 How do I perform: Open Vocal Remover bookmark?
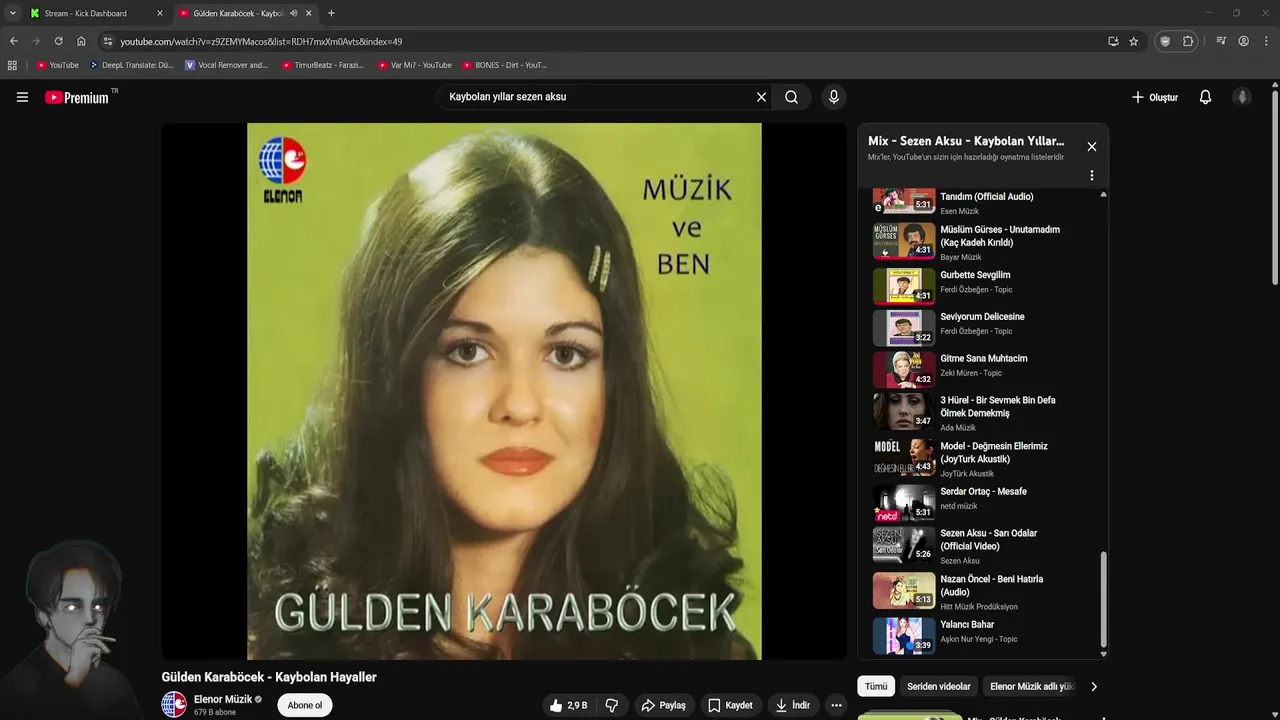point(227,65)
